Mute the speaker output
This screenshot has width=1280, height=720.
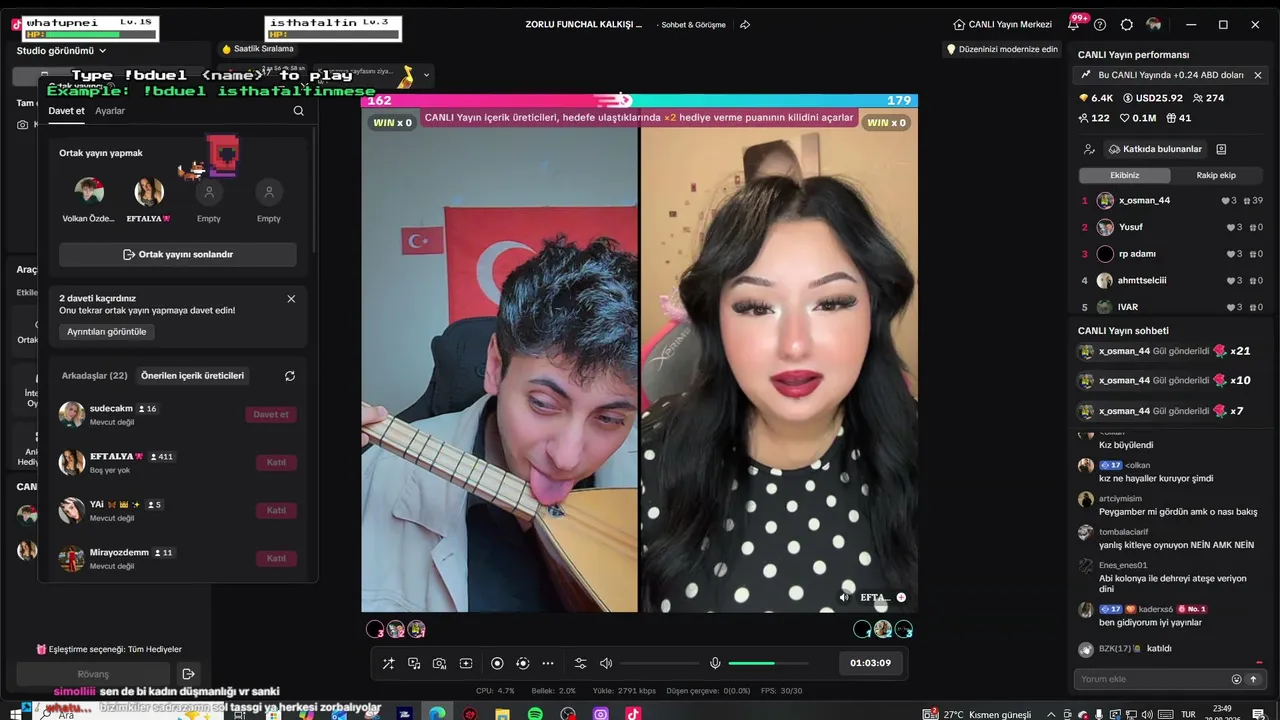pyautogui.click(x=606, y=663)
